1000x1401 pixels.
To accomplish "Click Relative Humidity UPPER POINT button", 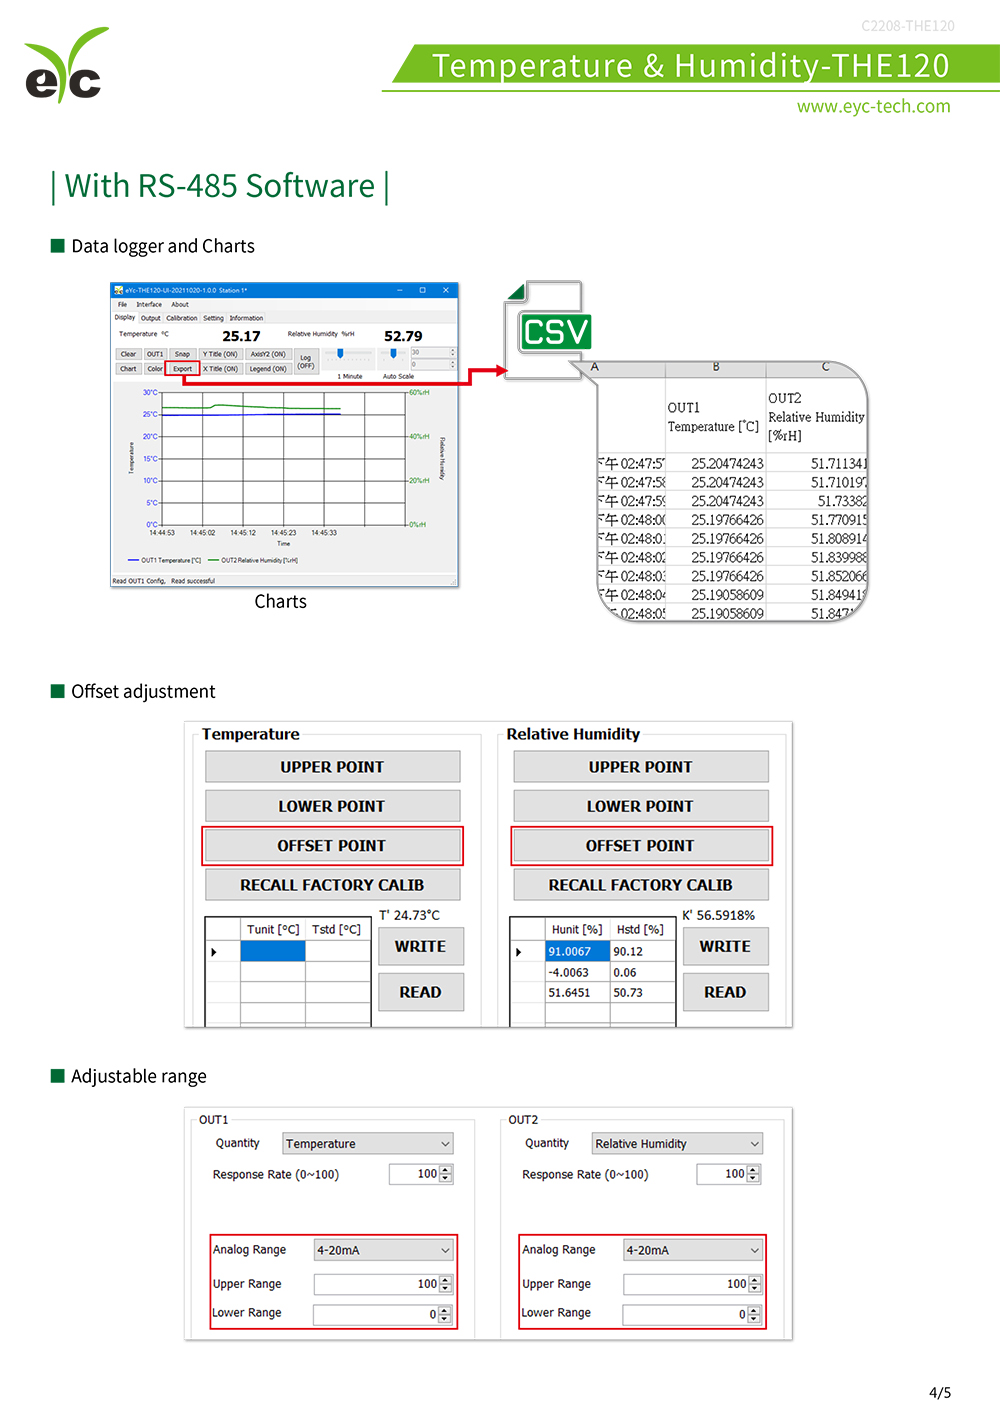I will point(641,767).
